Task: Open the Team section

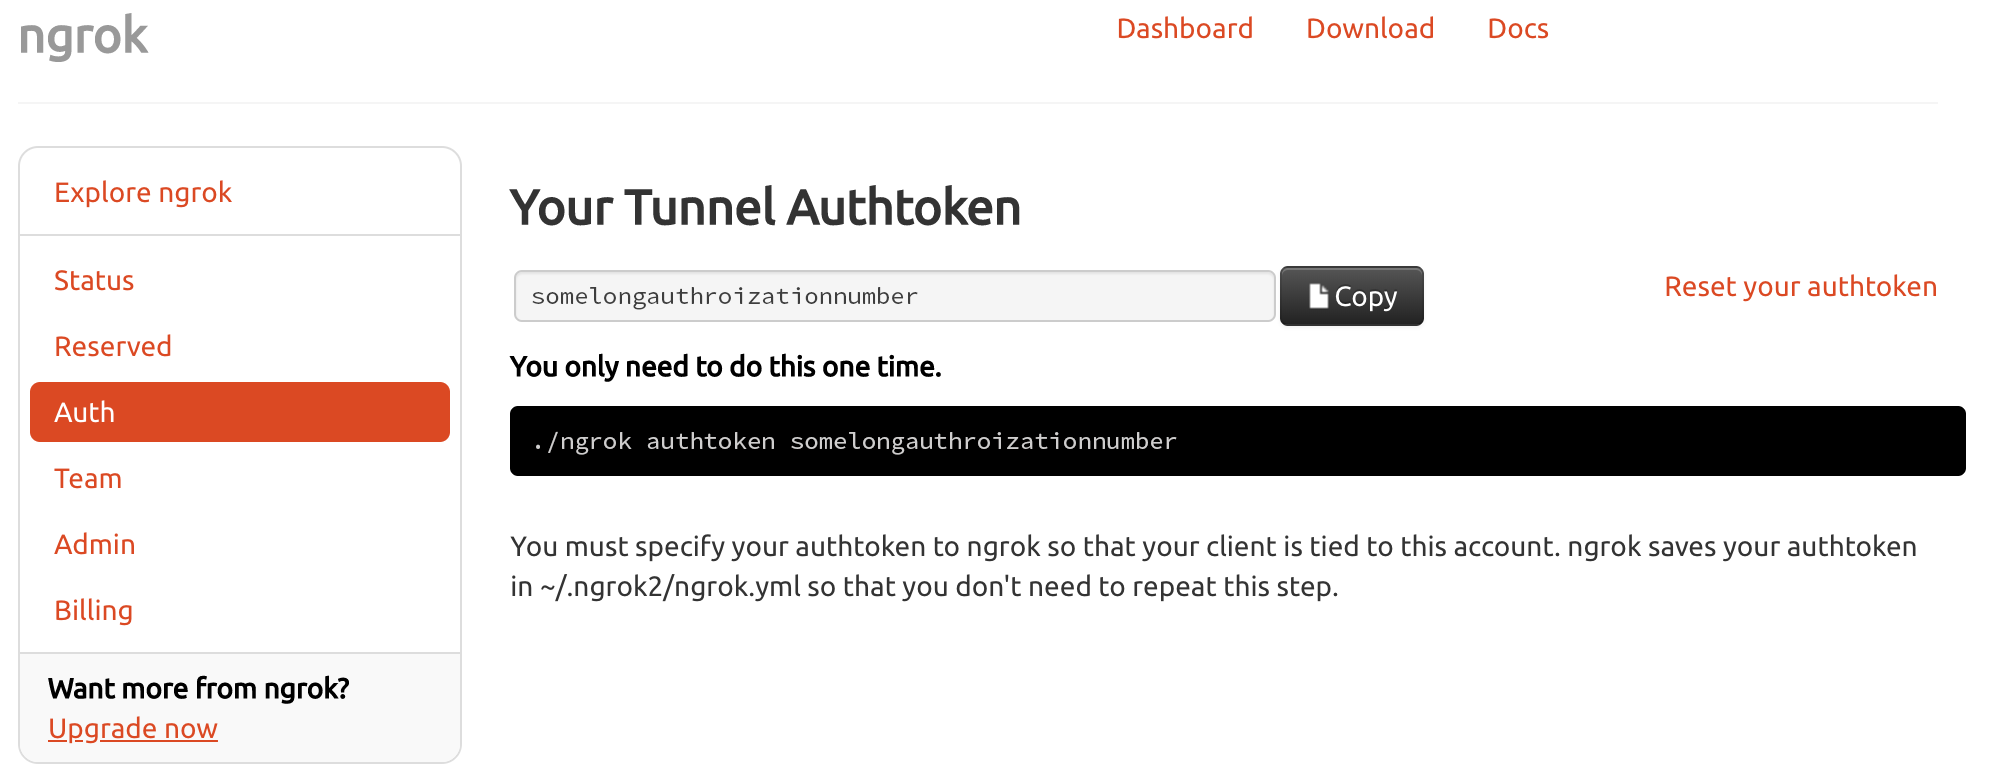Action: tap(88, 478)
